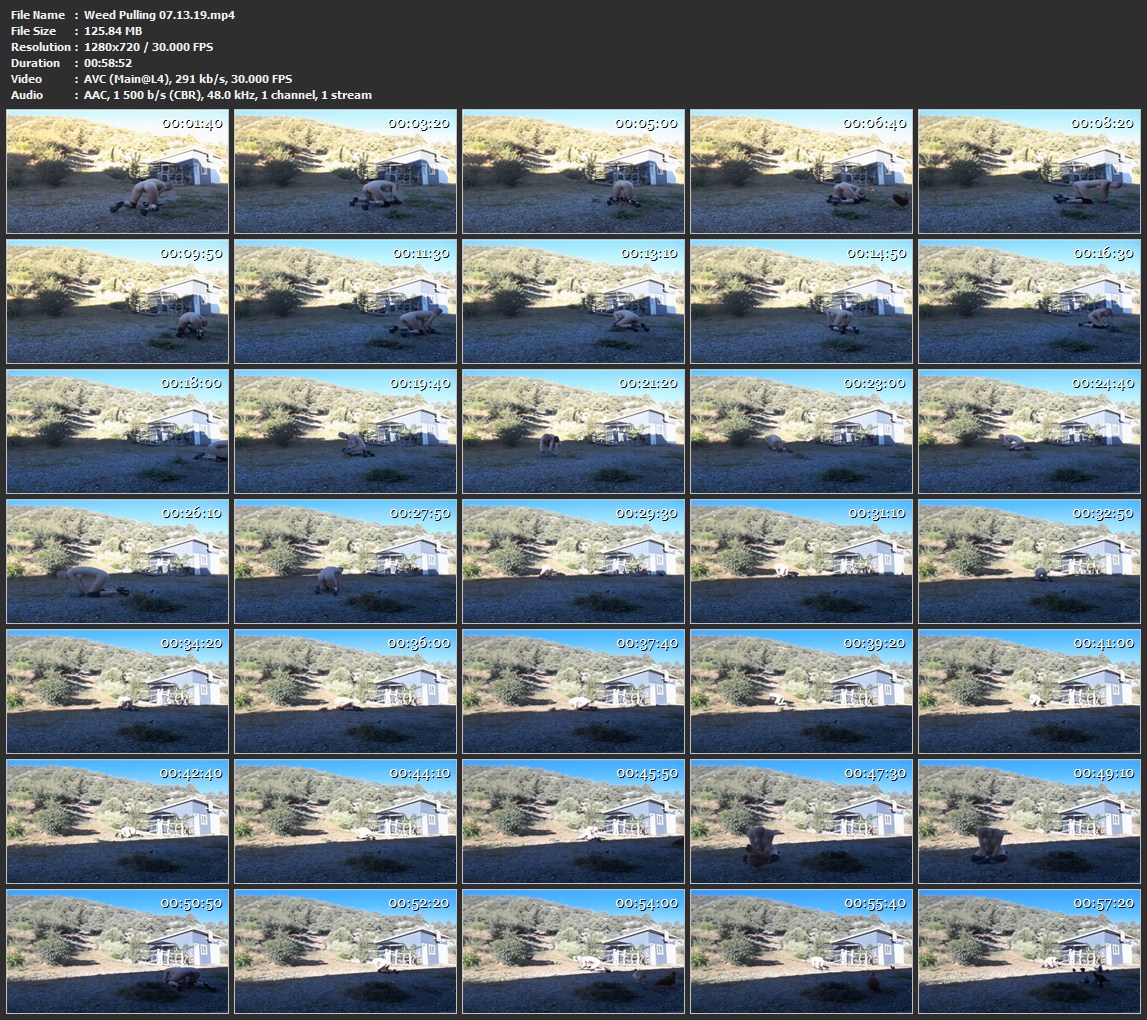Click the "Duration" label

(x=35, y=63)
